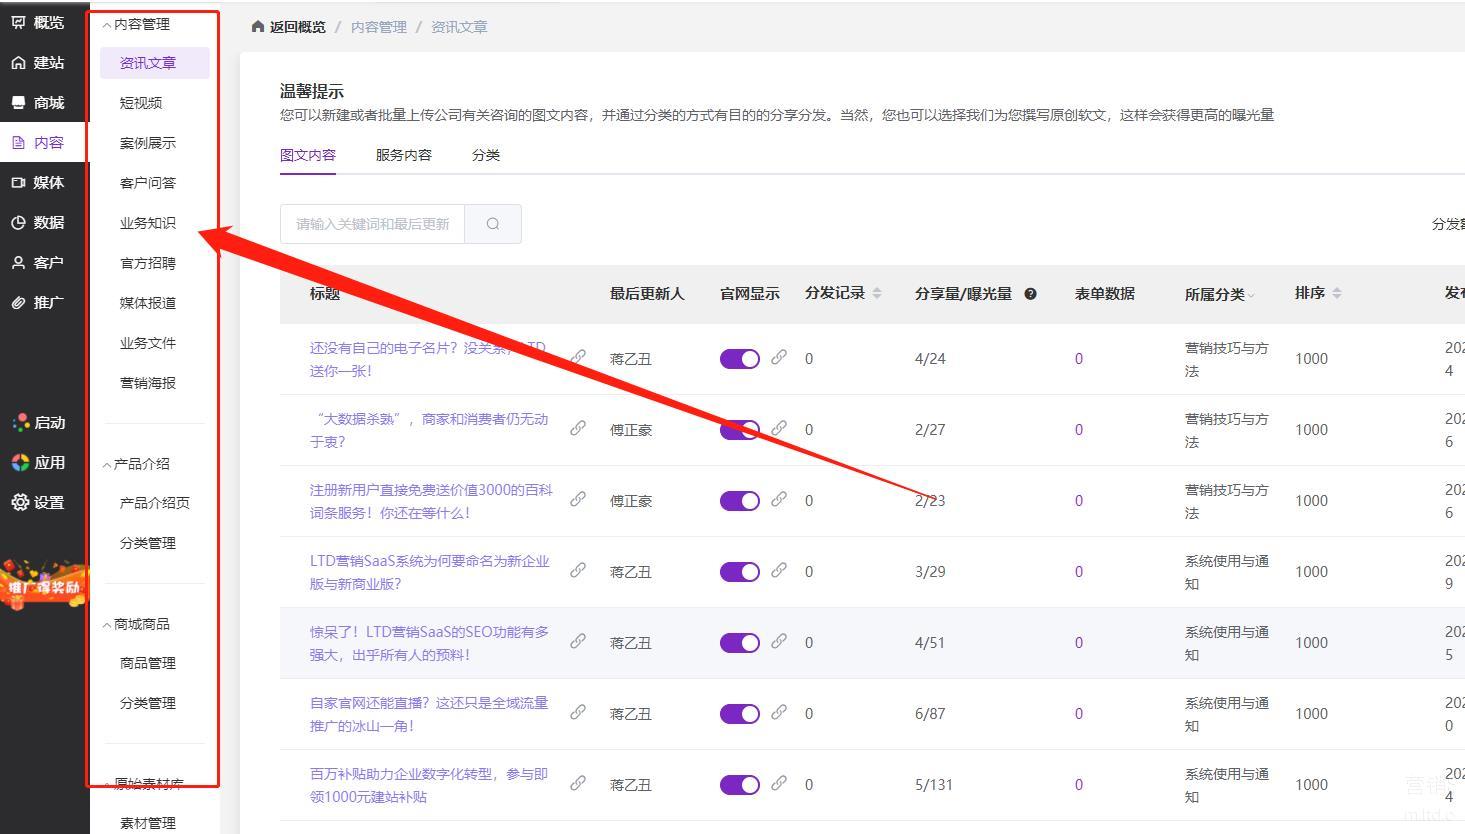1465x834 pixels.
Task: Collapse the 内容管理 menu group
Action: [107, 25]
